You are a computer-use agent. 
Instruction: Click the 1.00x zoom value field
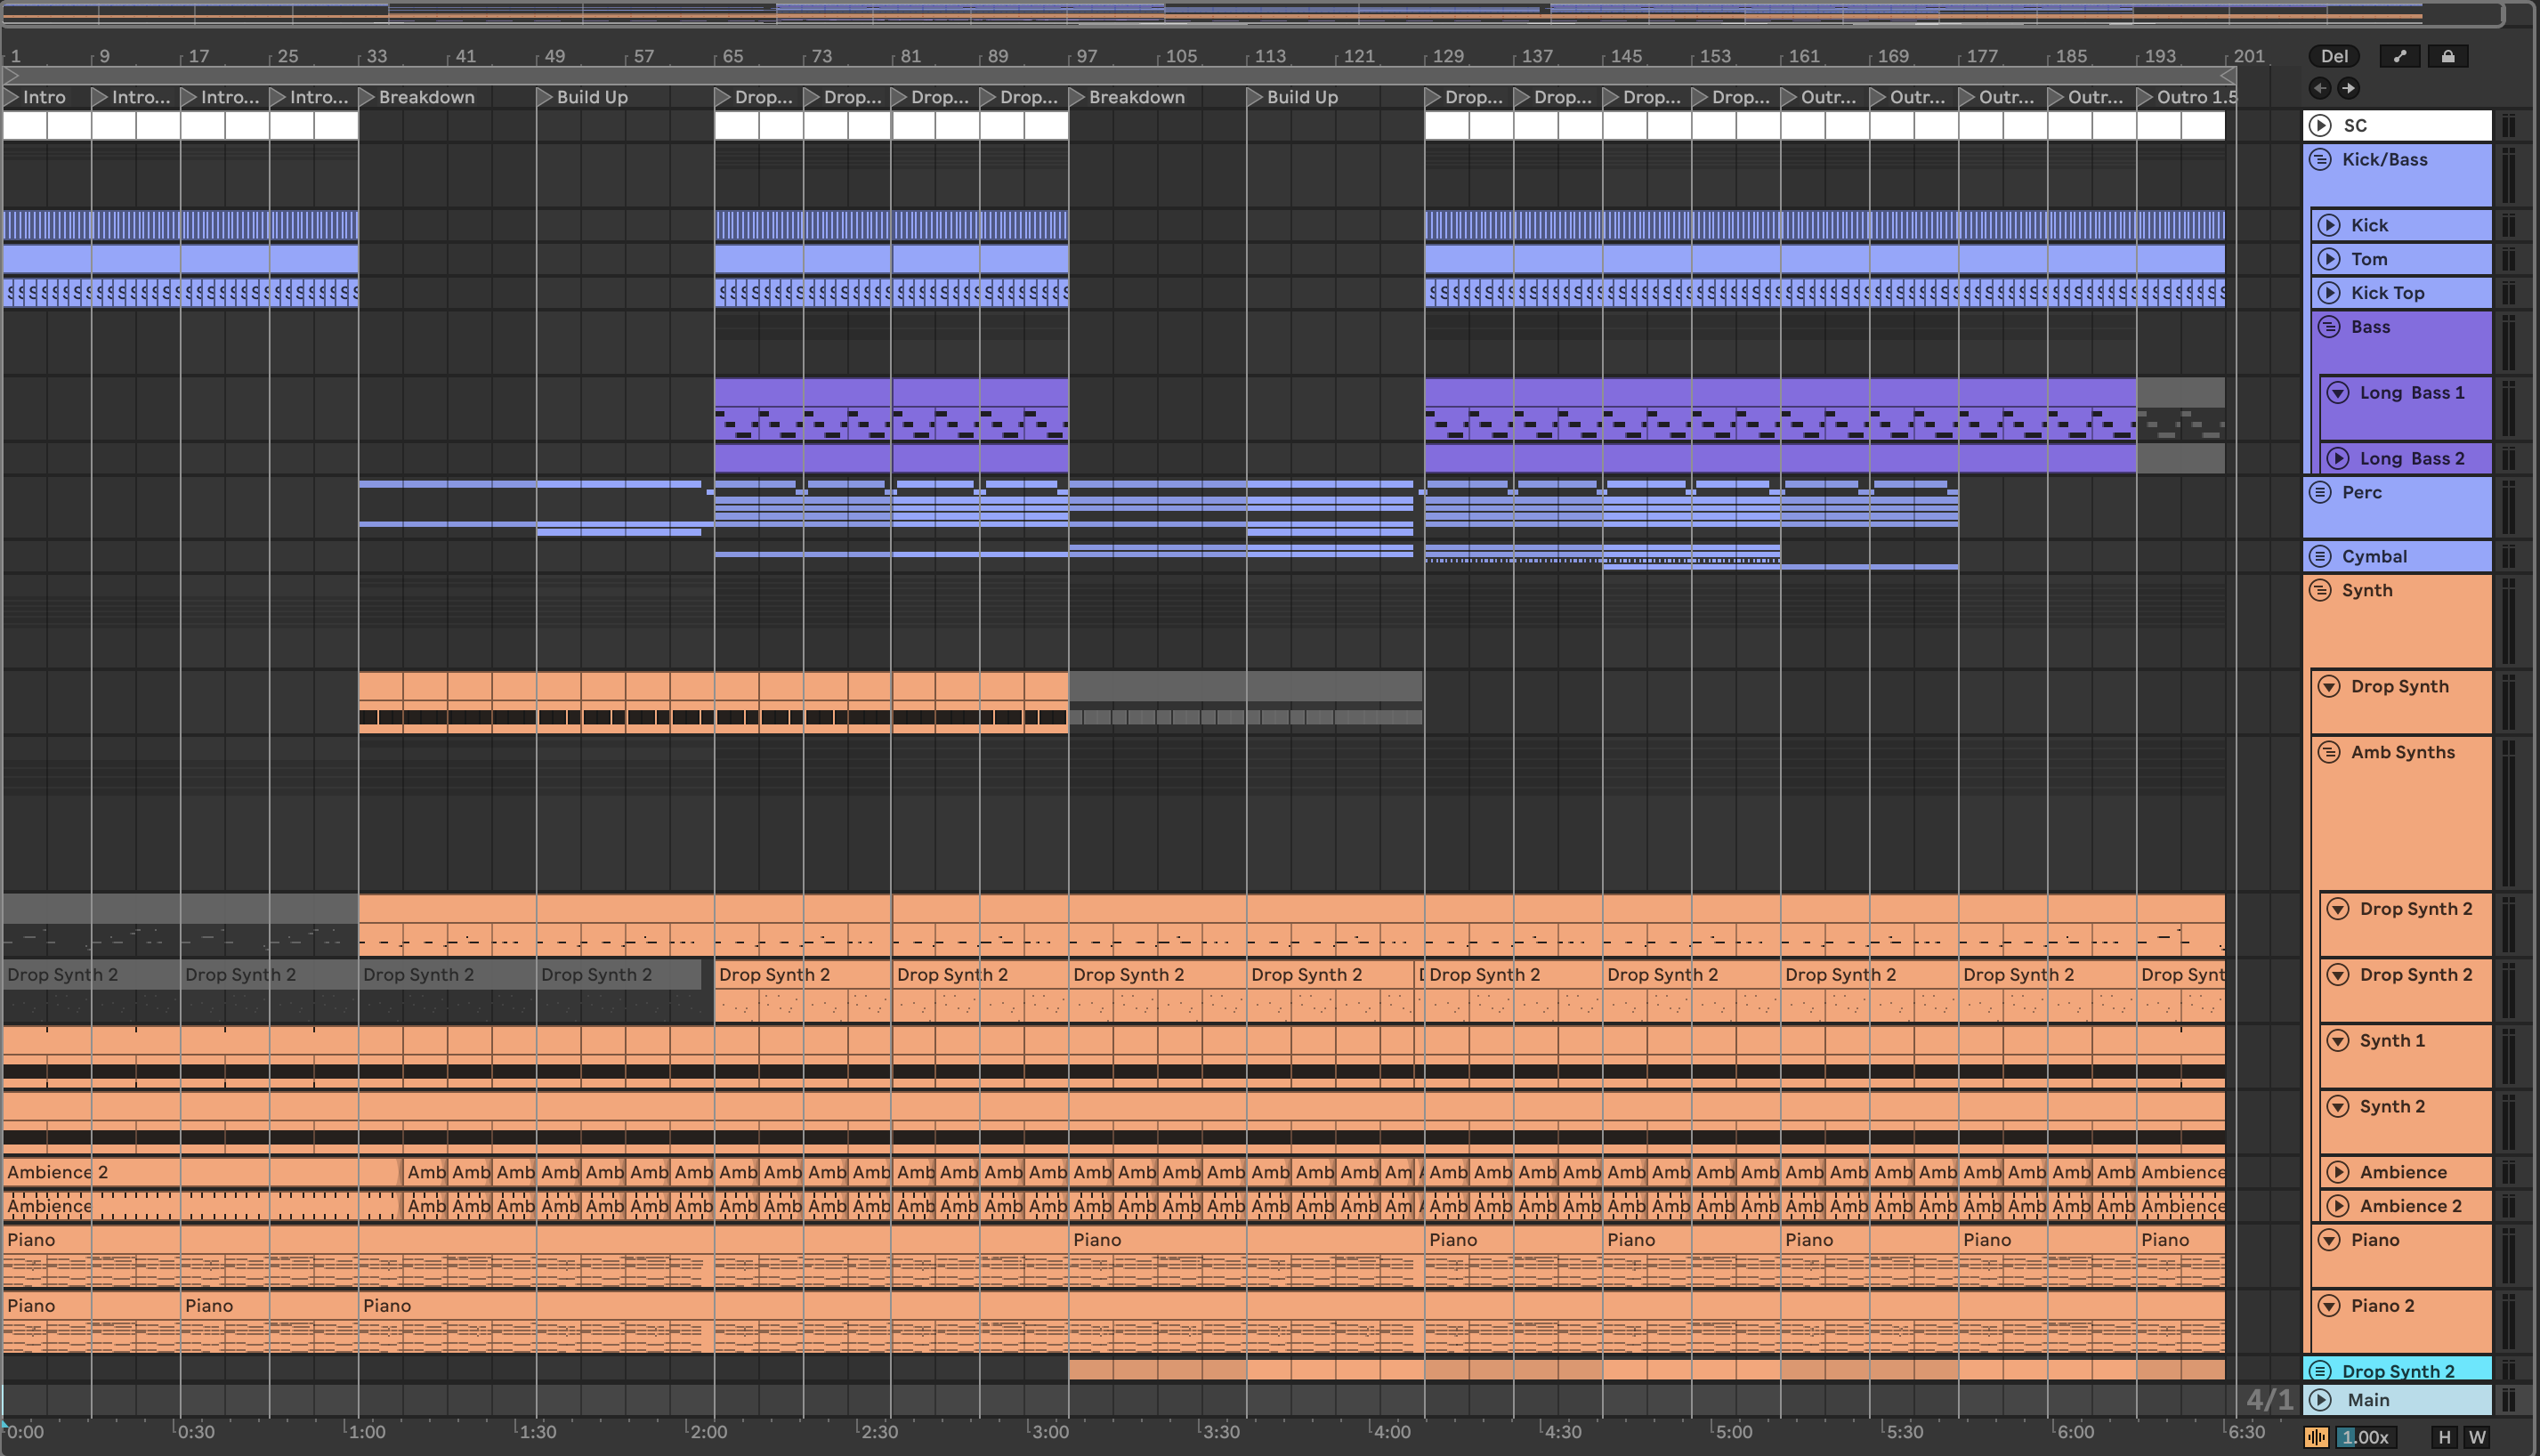(2366, 1437)
